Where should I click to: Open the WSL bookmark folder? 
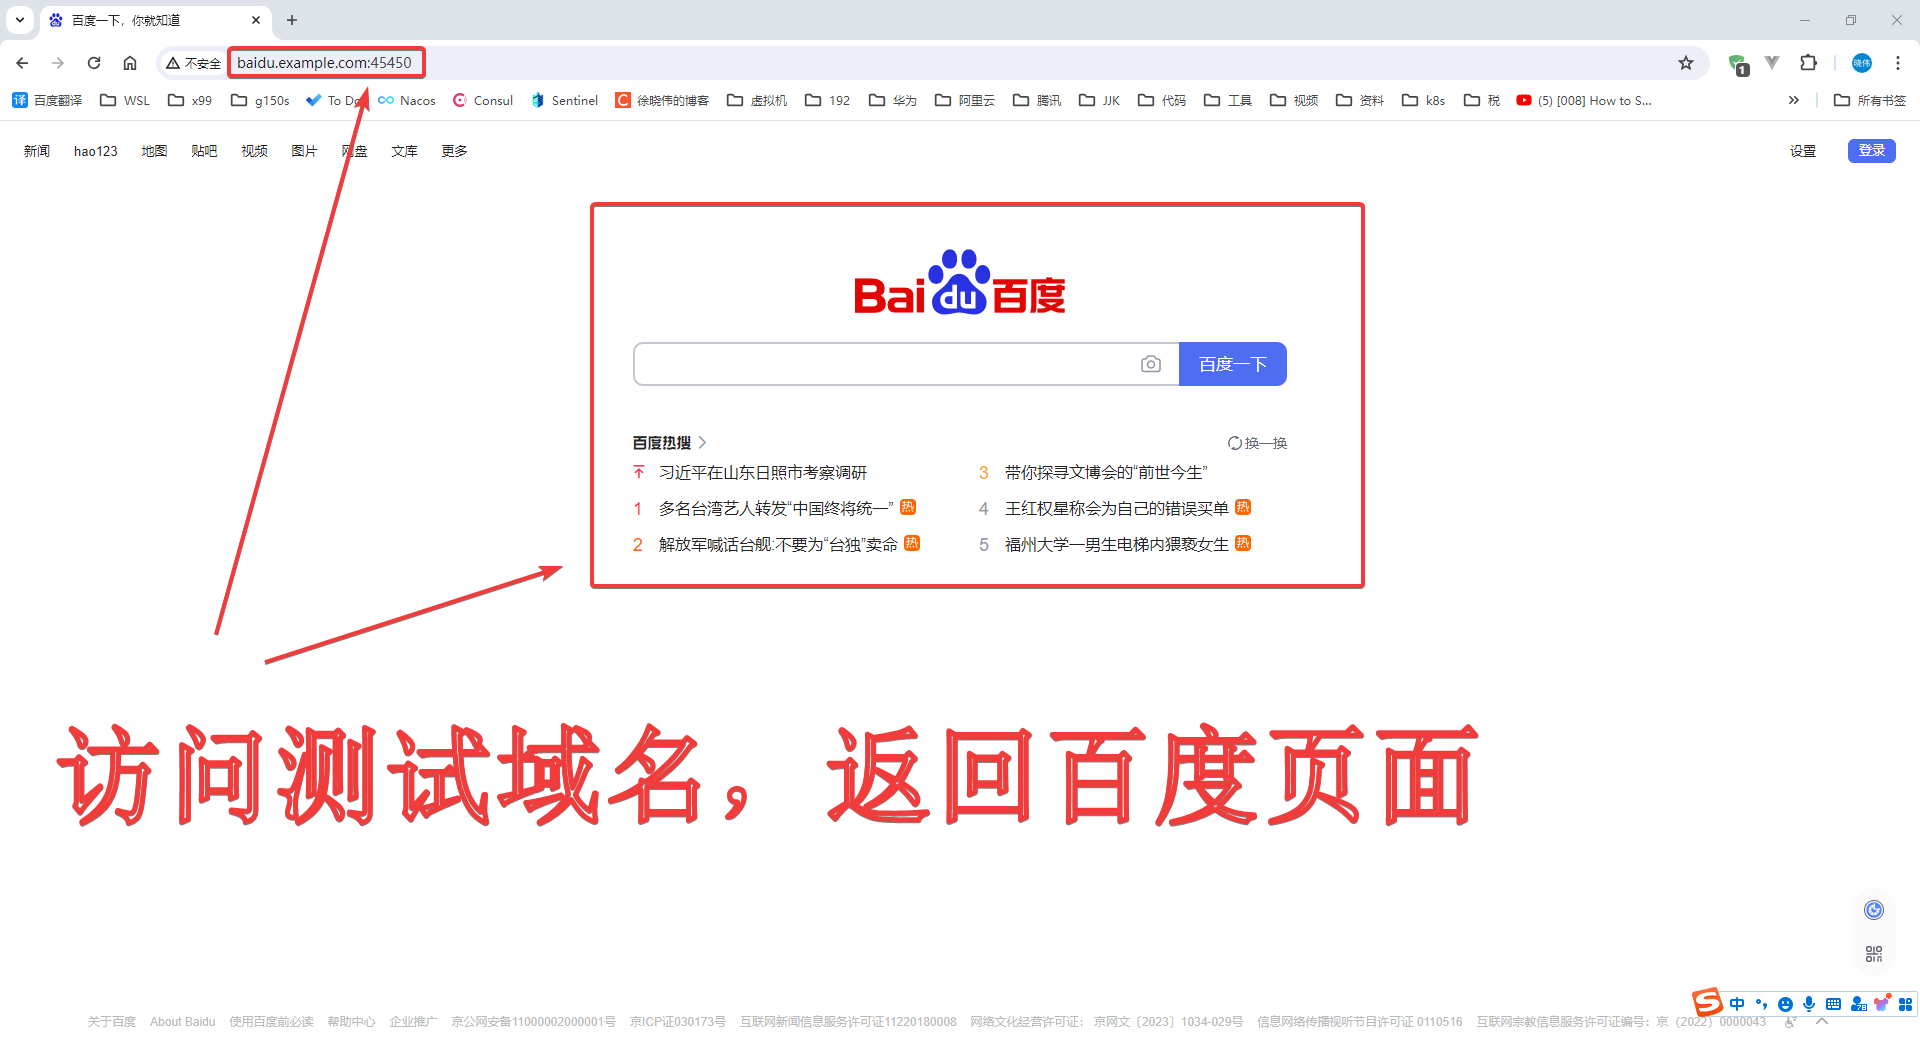point(125,100)
